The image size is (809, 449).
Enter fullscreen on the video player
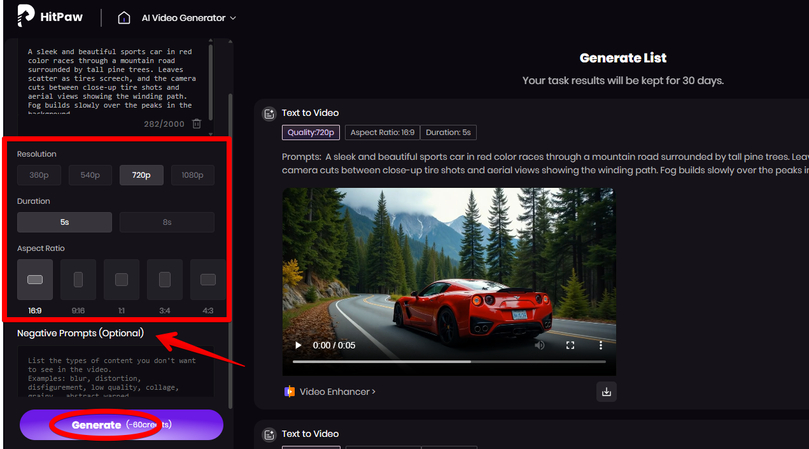pyautogui.click(x=570, y=345)
